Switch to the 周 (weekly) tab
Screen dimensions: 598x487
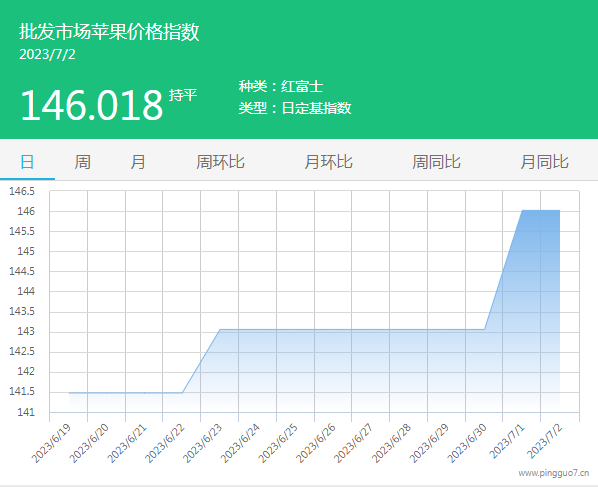82,162
